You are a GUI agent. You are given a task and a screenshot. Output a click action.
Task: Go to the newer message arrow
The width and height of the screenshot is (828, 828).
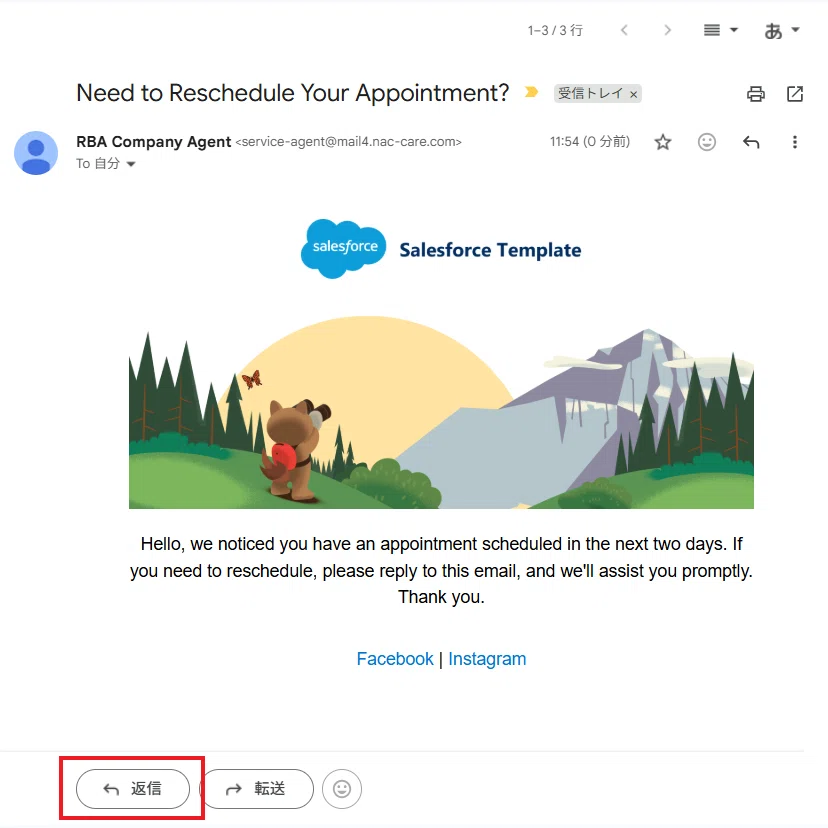point(624,30)
